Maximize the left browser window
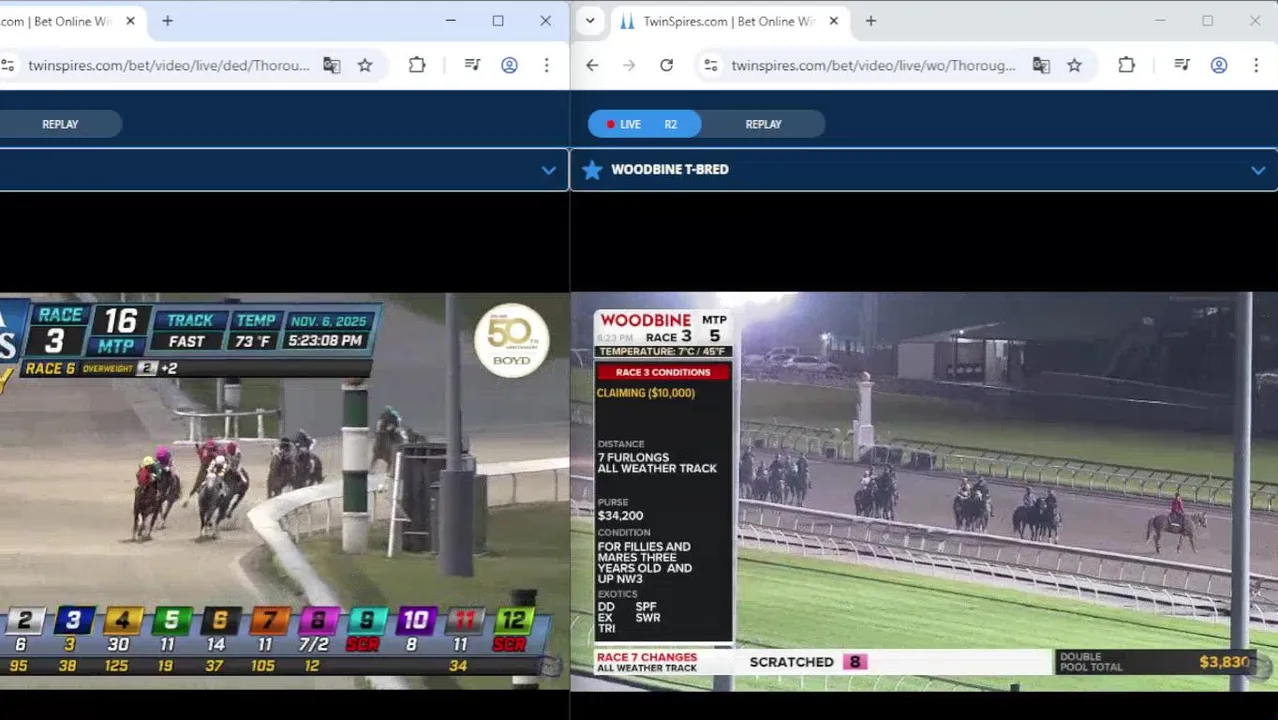 [498, 21]
